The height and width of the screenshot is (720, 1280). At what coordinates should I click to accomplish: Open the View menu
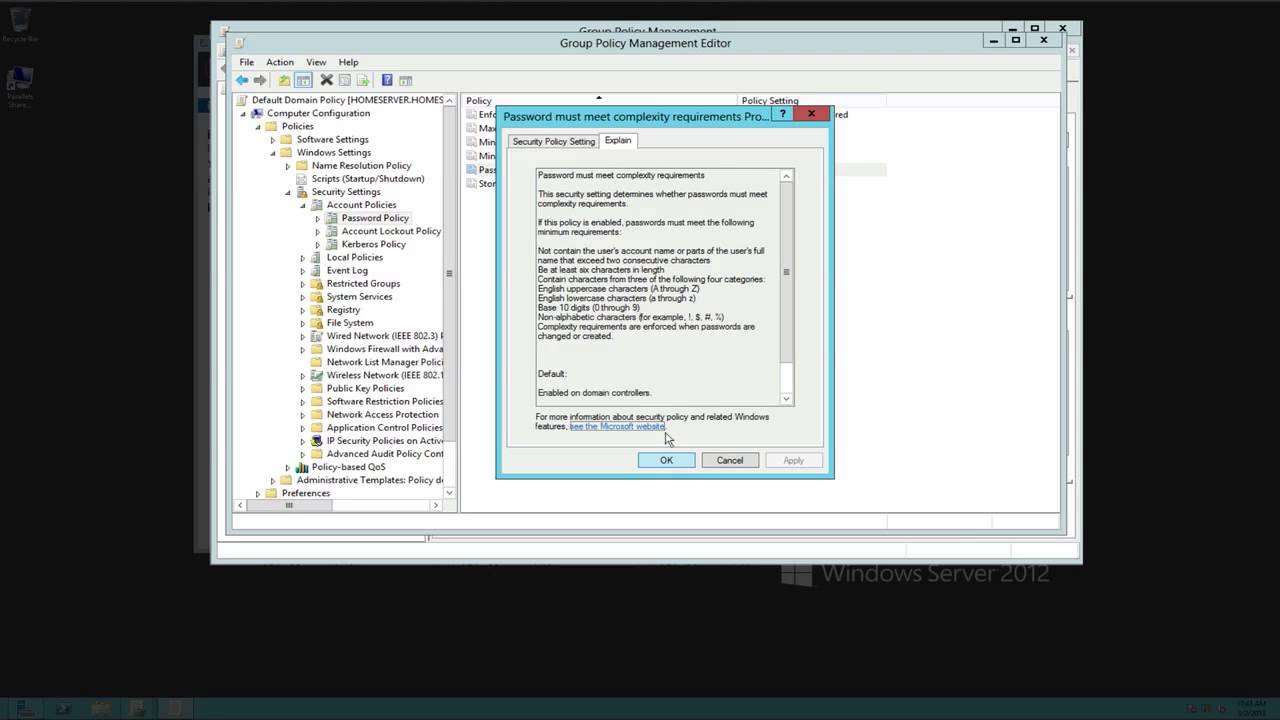pyautogui.click(x=316, y=62)
